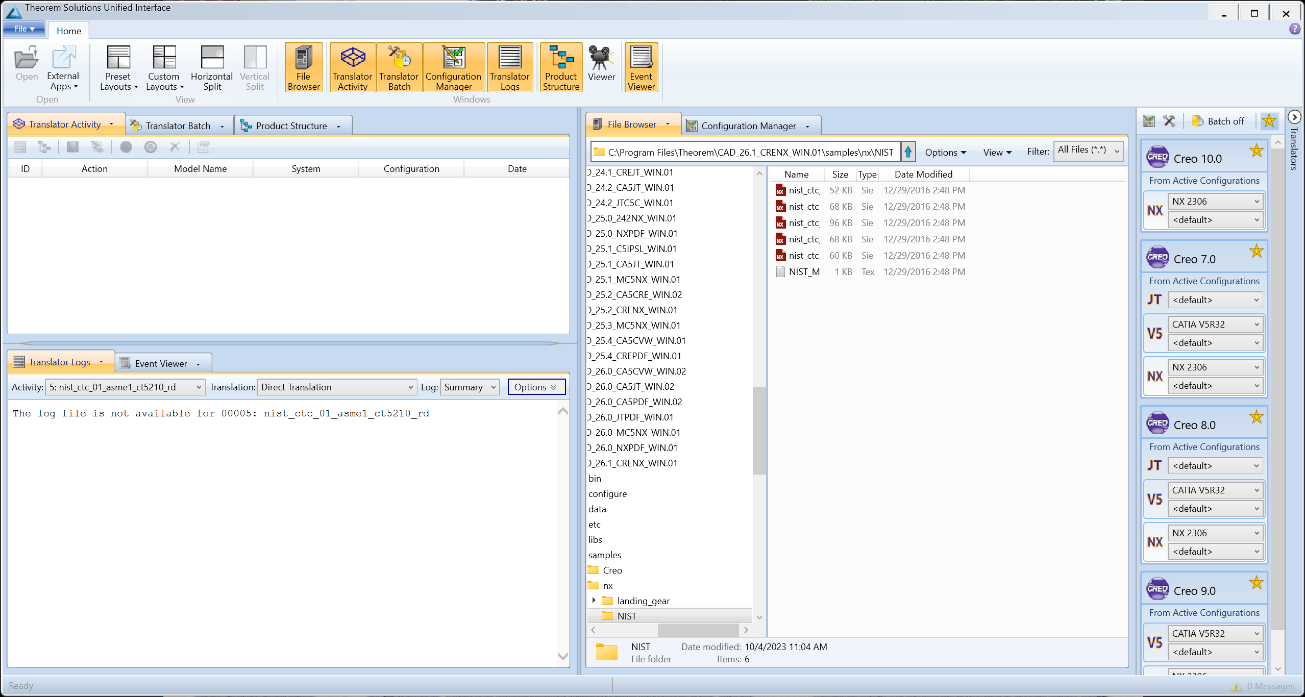Collapse the Translators side panel

pyautogui.click(x=1293, y=117)
